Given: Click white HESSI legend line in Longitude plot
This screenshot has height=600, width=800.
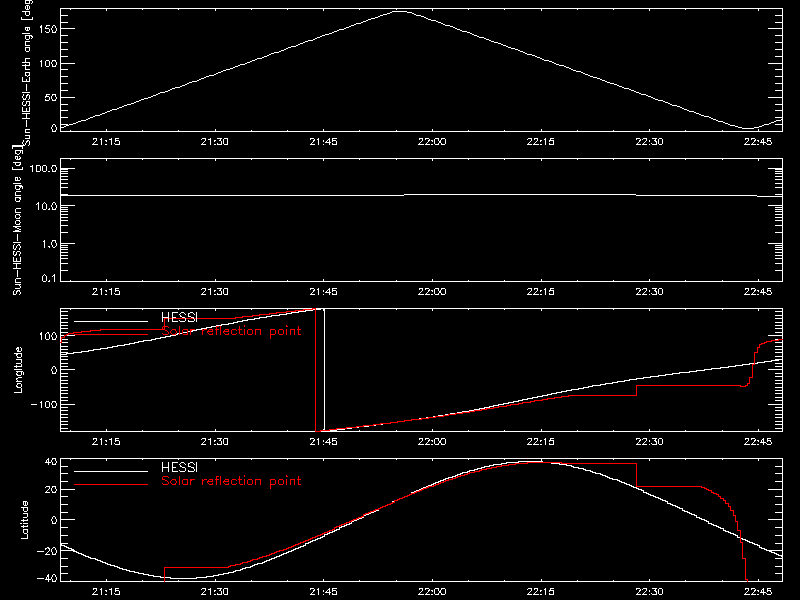Looking at the screenshot, I should [x=111, y=321].
